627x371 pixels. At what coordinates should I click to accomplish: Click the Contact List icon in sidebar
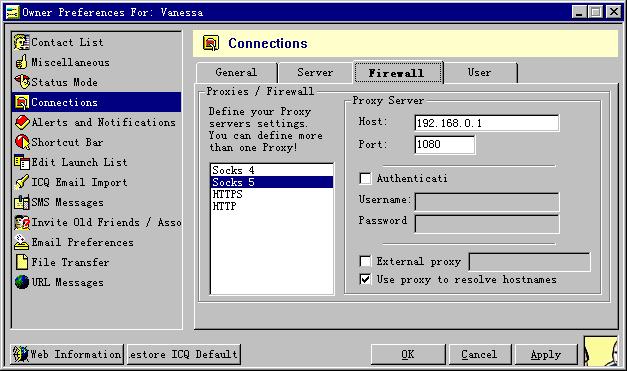click(22, 42)
